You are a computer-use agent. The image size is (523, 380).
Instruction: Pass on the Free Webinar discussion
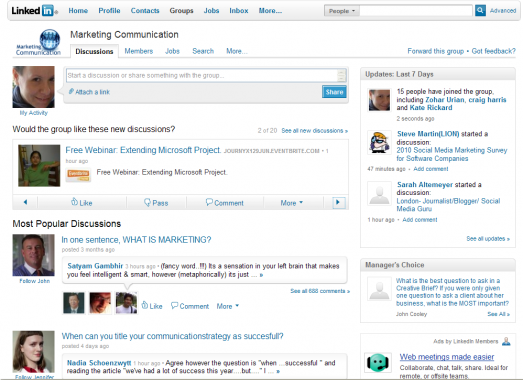pos(156,203)
